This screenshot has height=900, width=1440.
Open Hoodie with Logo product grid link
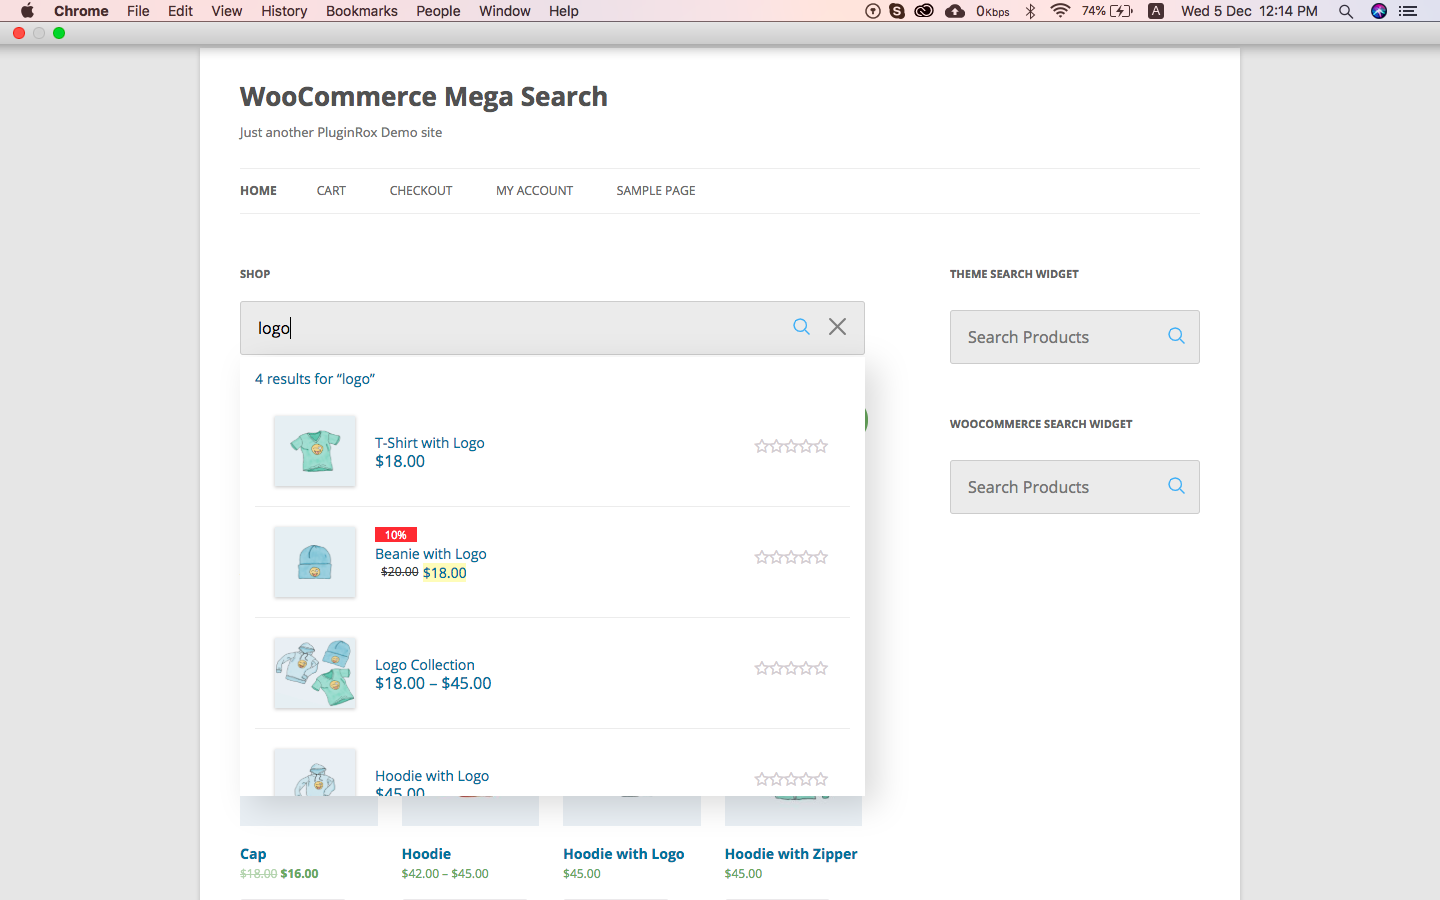pyautogui.click(x=624, y=854)
